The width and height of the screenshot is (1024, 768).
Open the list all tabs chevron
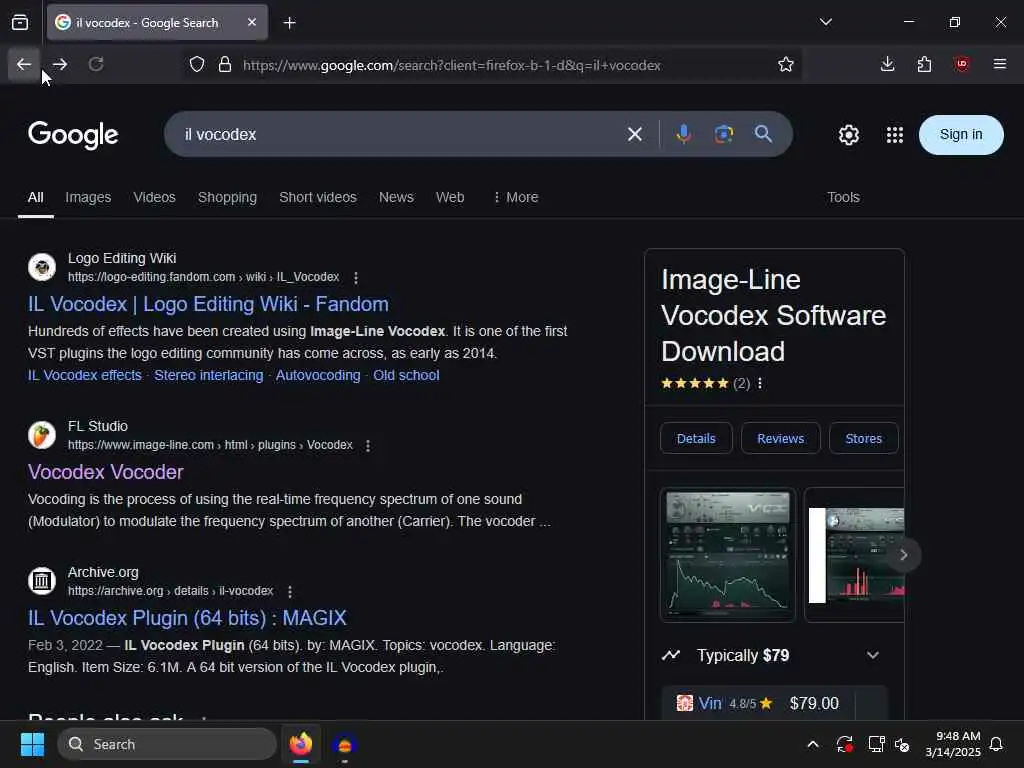[826, 22]
